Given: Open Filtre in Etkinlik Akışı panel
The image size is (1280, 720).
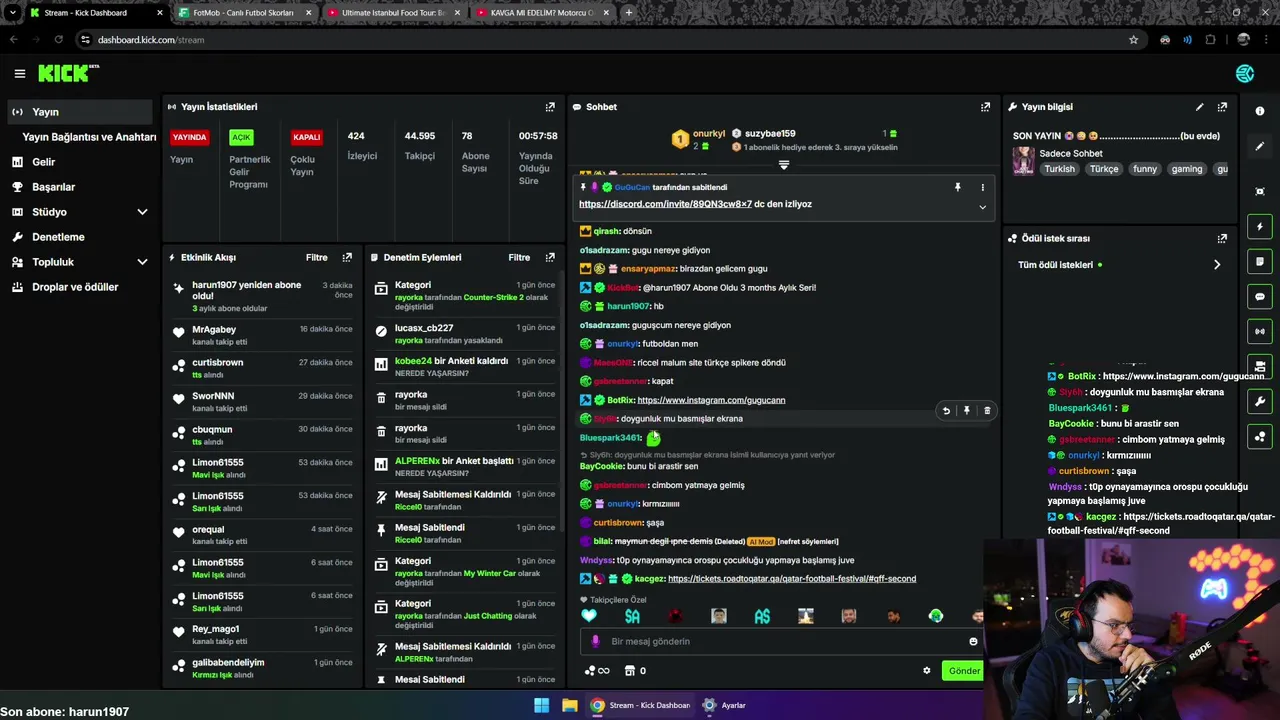Looking at the screenshot, I should [317, 257].
